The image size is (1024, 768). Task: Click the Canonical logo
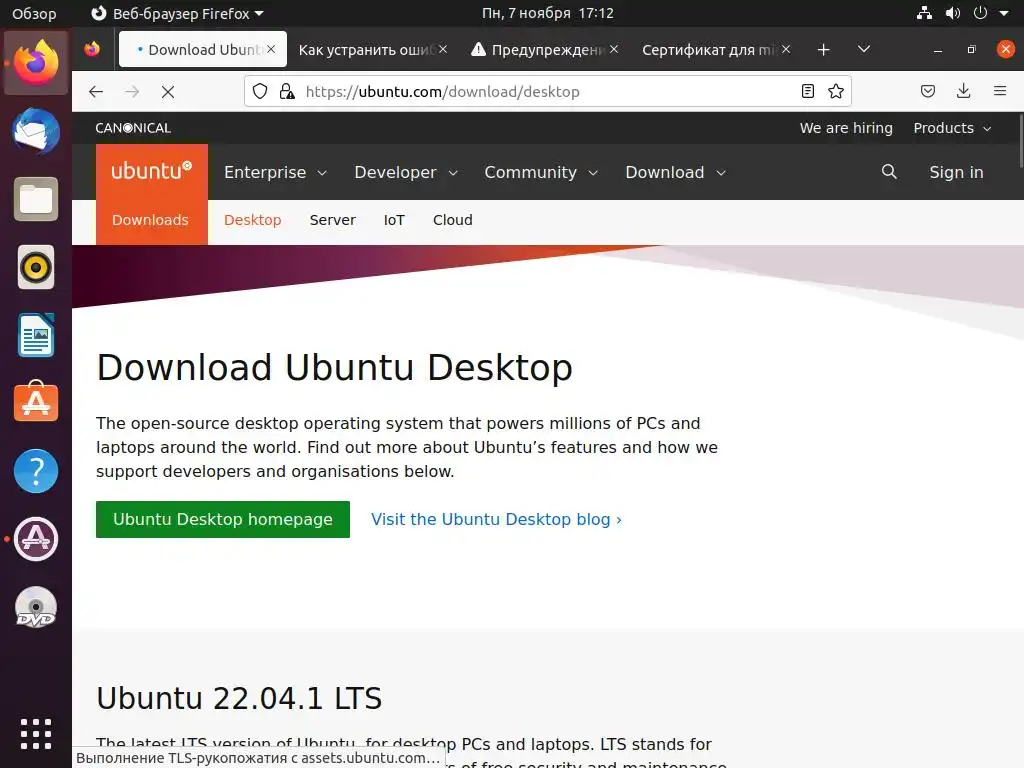[x=133, y=128]
